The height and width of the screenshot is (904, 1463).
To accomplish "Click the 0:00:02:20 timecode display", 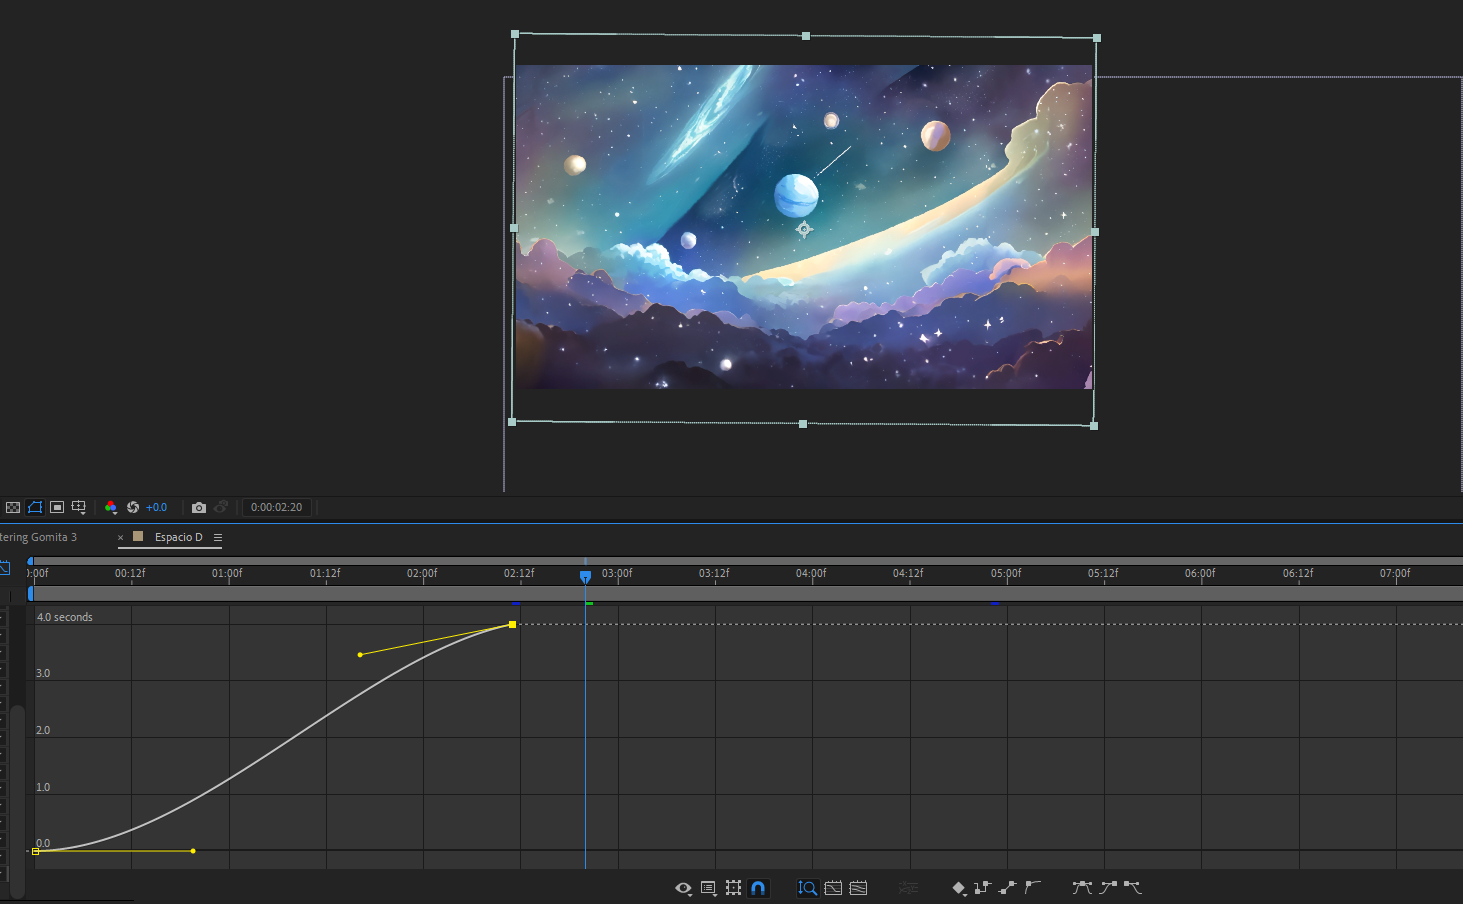I will click(277, 507).
